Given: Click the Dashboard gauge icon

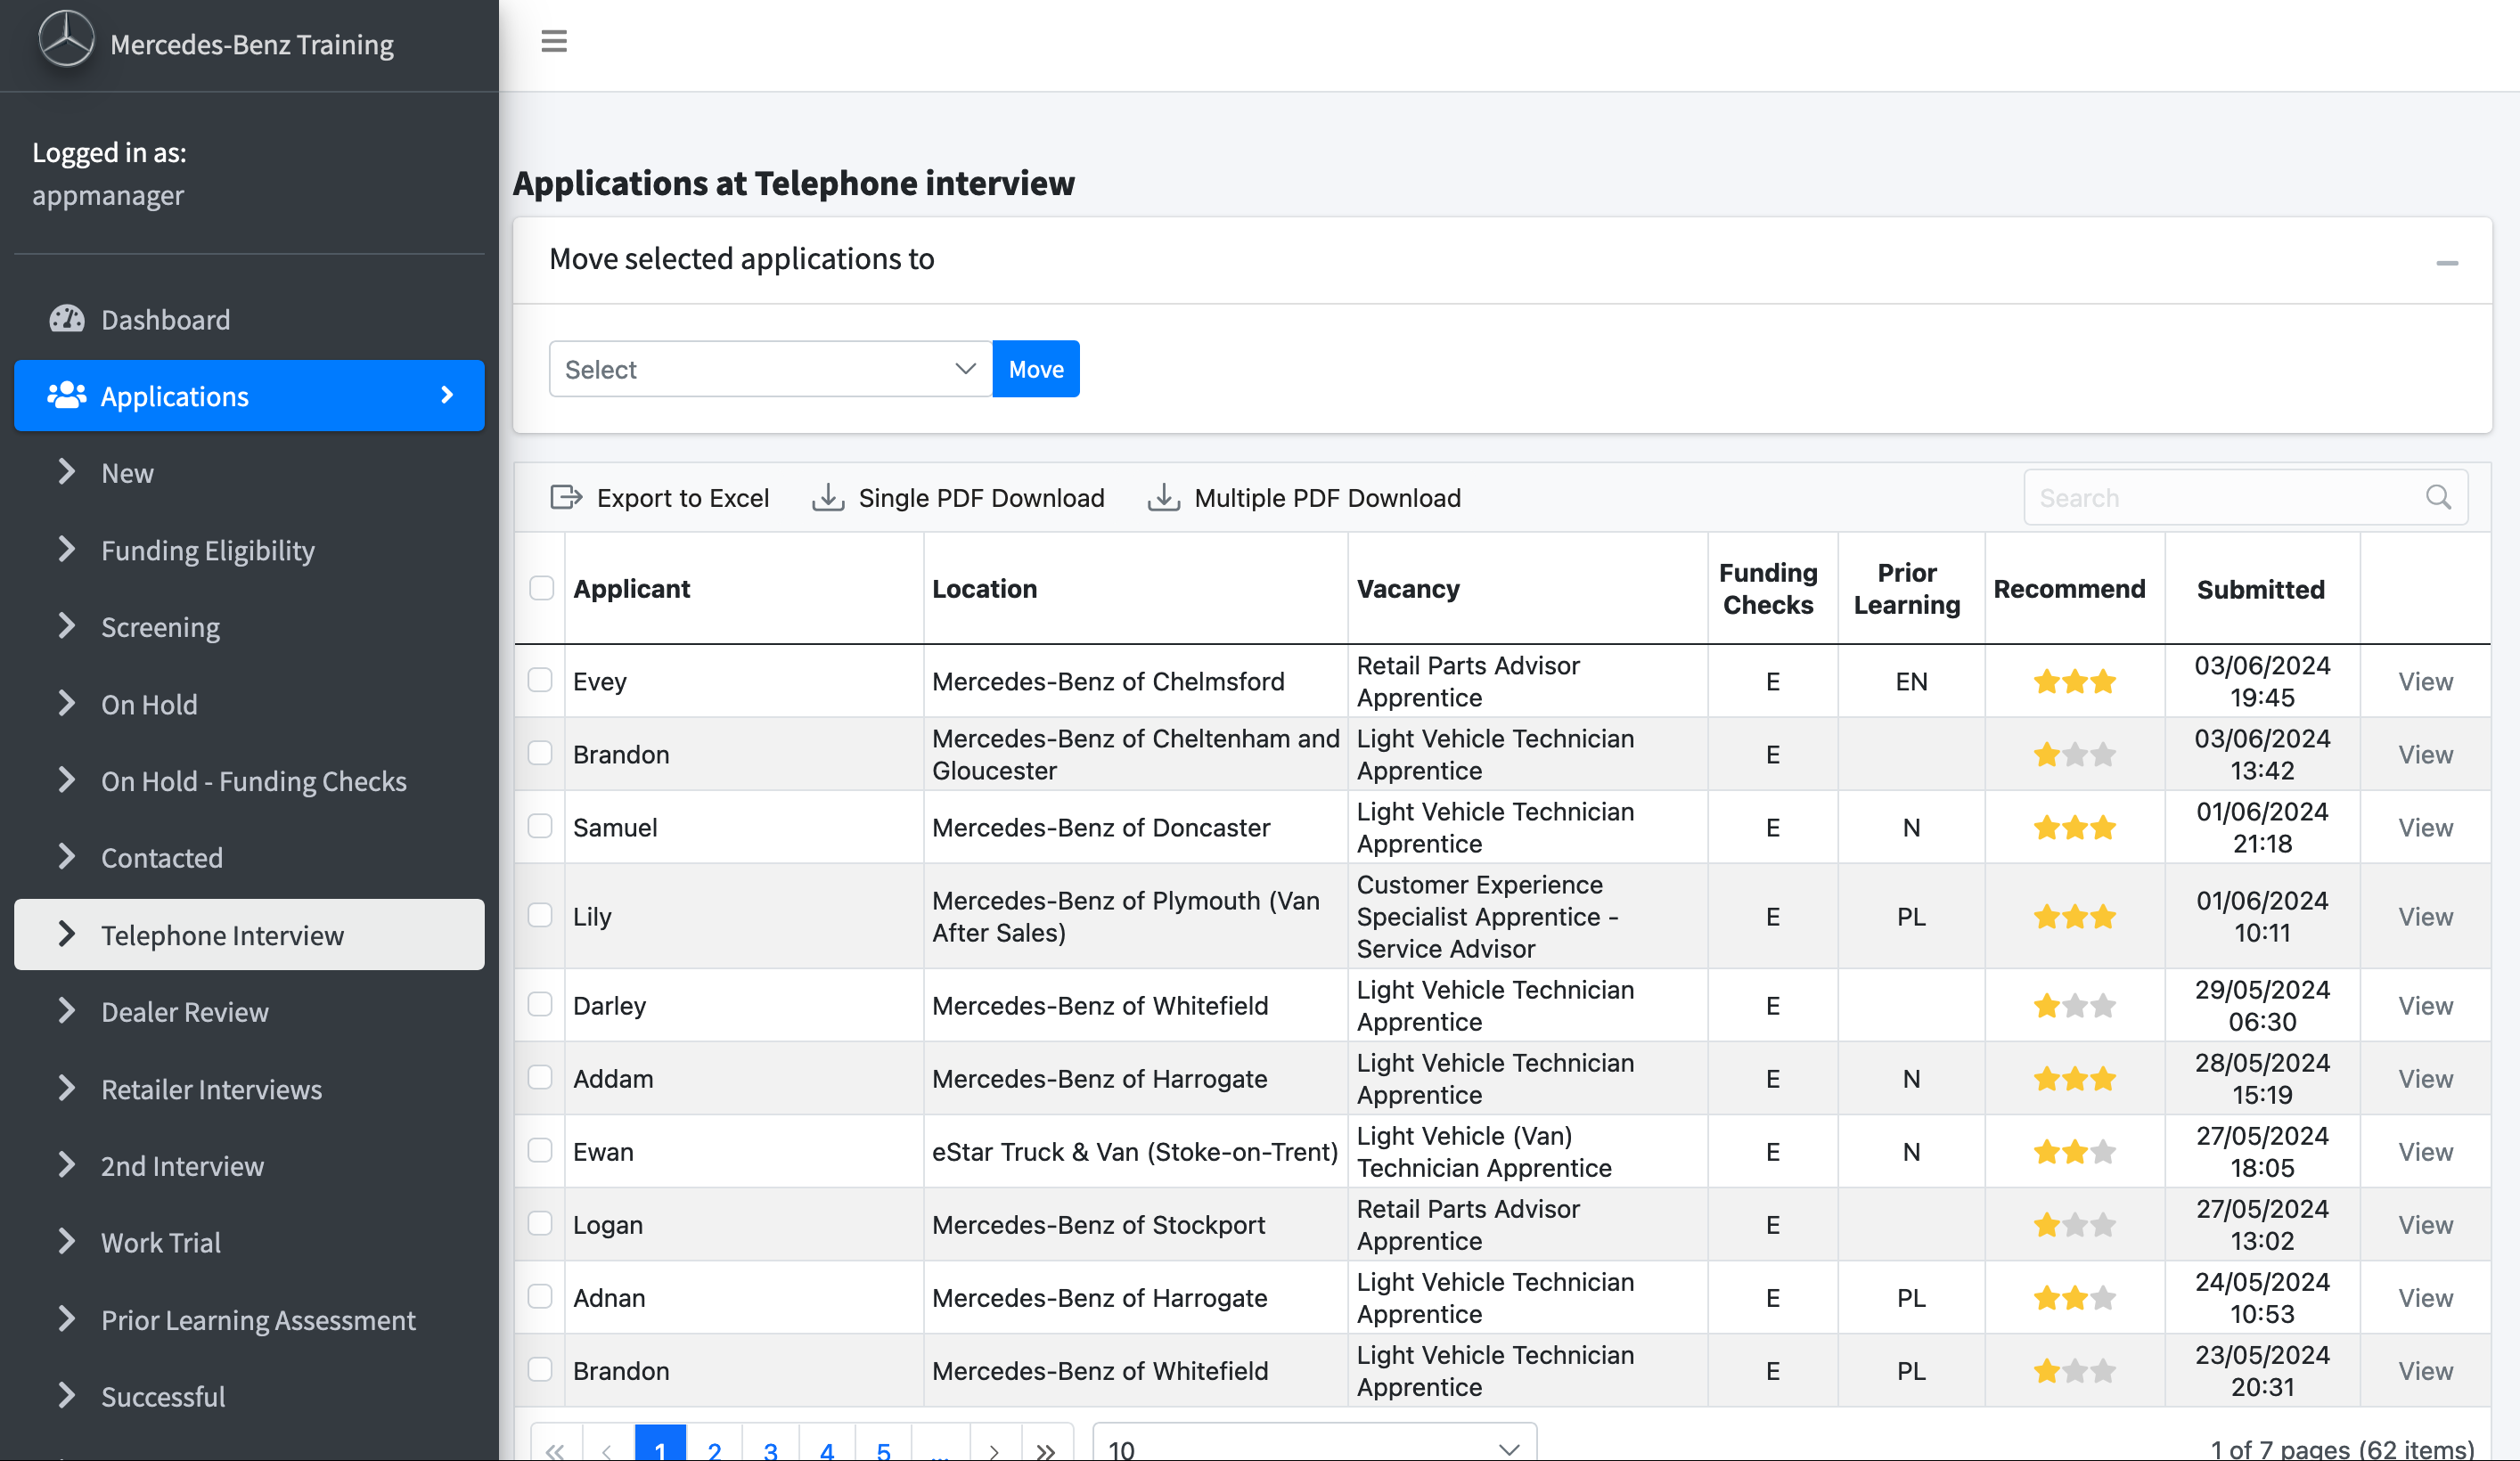Looking at the screenshot, I should (x=67, y=319).
